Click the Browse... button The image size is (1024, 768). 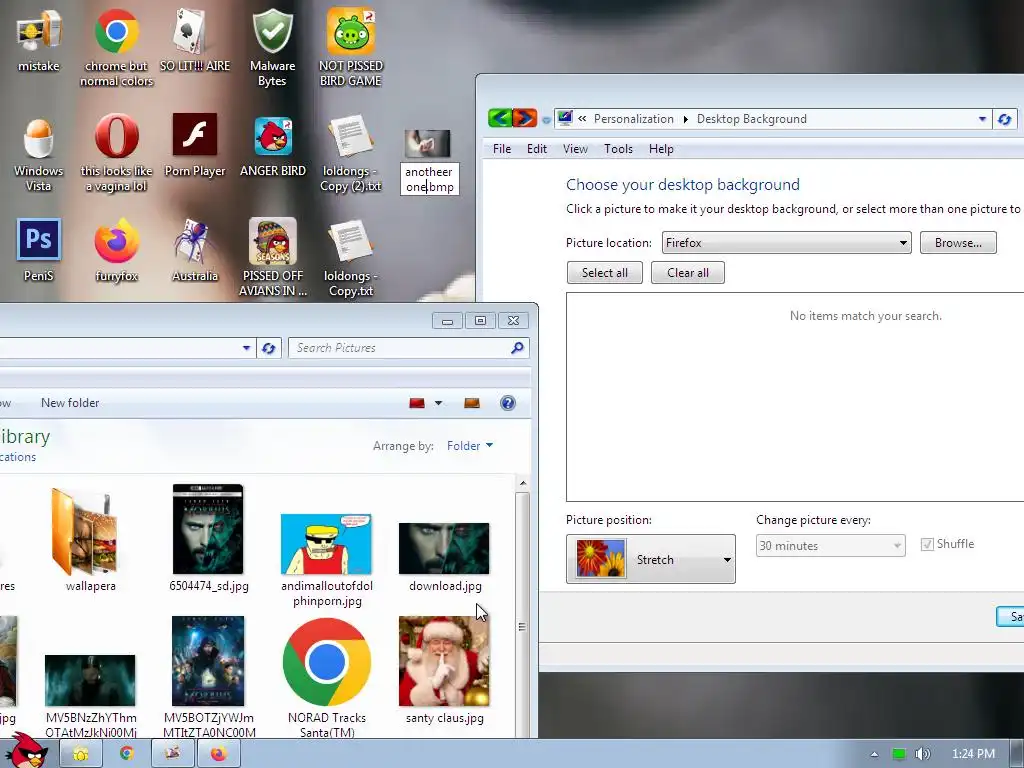958,242
